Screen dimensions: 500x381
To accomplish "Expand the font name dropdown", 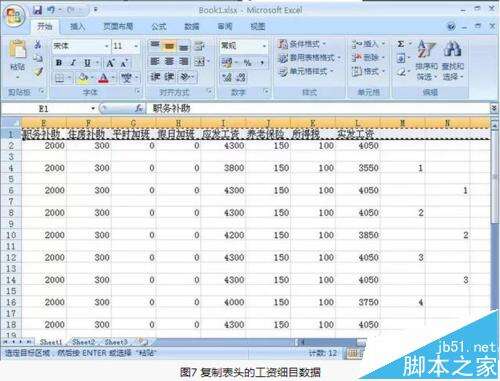I will pos(107,46).
